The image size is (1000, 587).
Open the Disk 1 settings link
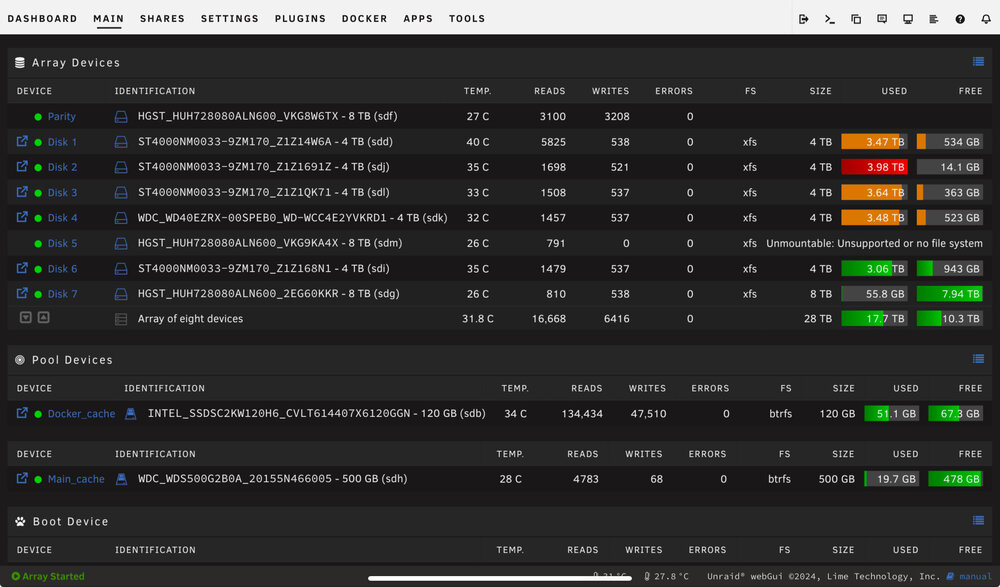point(62,142)
